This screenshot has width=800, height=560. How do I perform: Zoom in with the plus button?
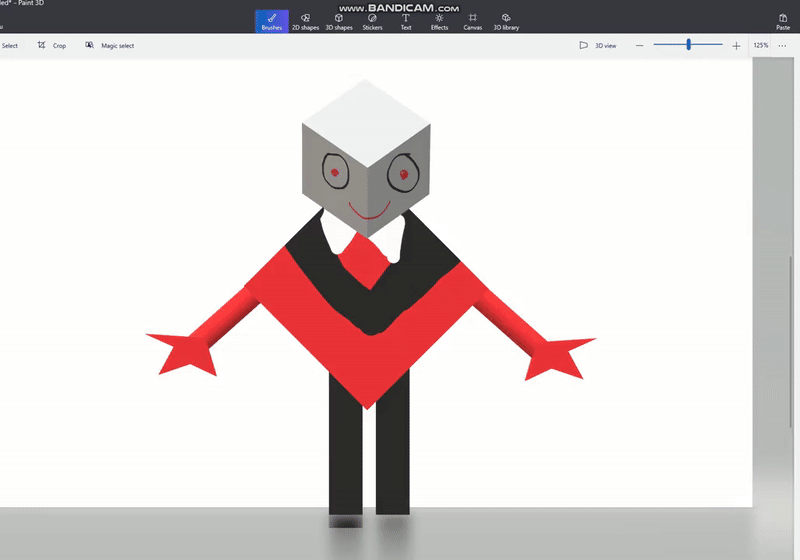pyautogui.click(x=736, y=45)
